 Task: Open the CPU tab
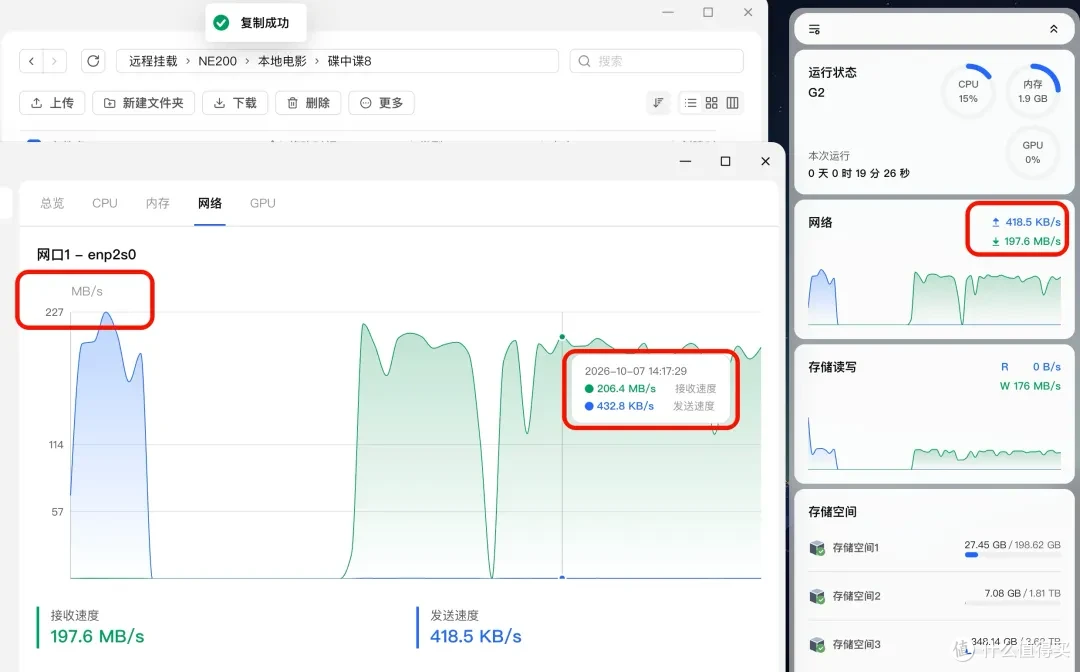[105, 203]
